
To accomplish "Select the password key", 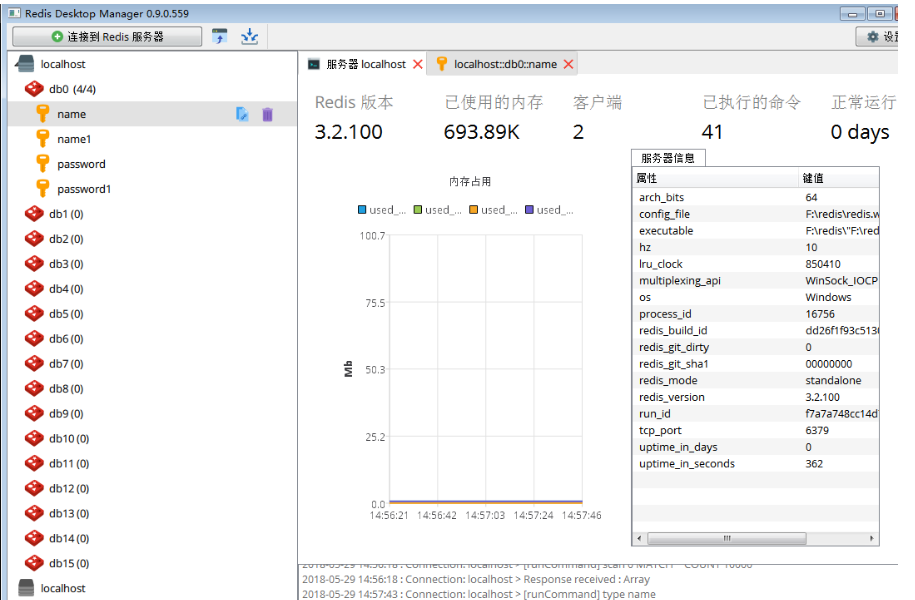I will click(81, 165).
